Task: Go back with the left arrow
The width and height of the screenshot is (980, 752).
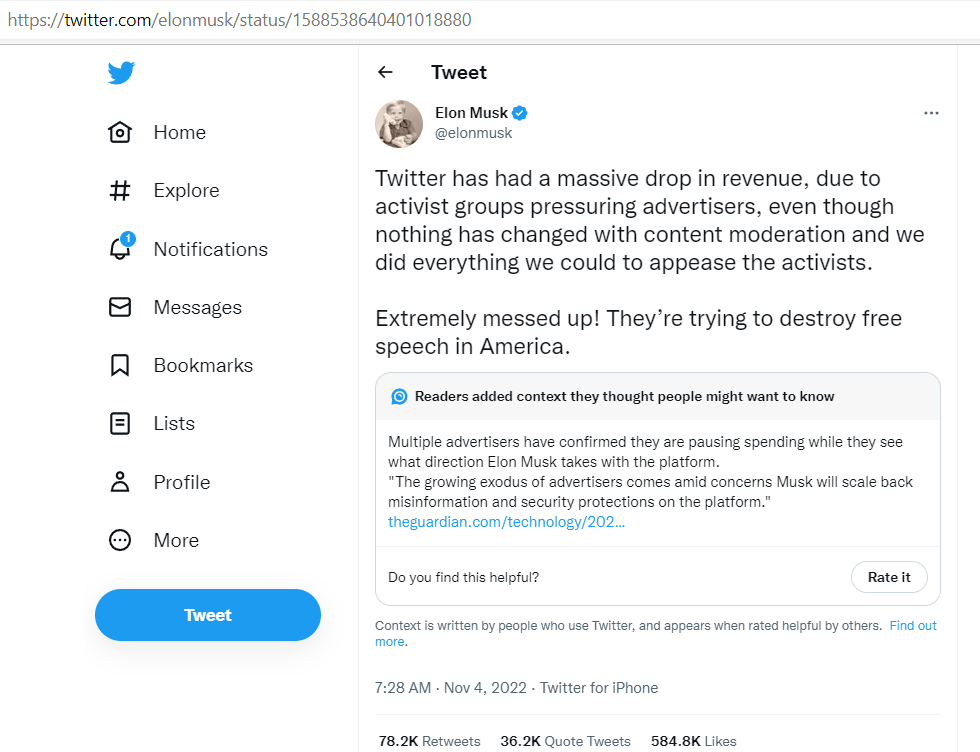Action: [385, 72]
